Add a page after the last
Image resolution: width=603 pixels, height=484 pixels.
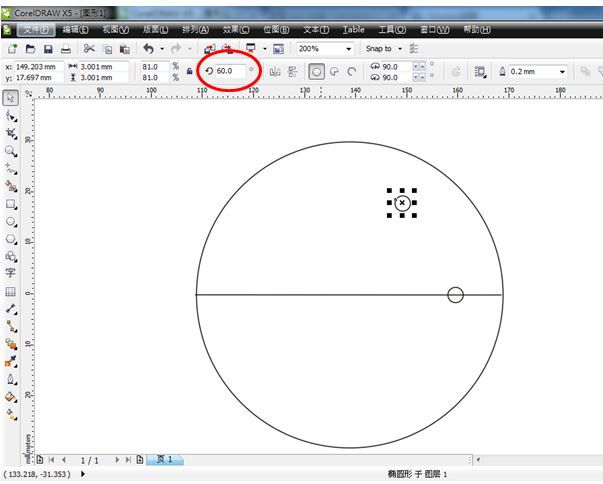click(140, 459)
